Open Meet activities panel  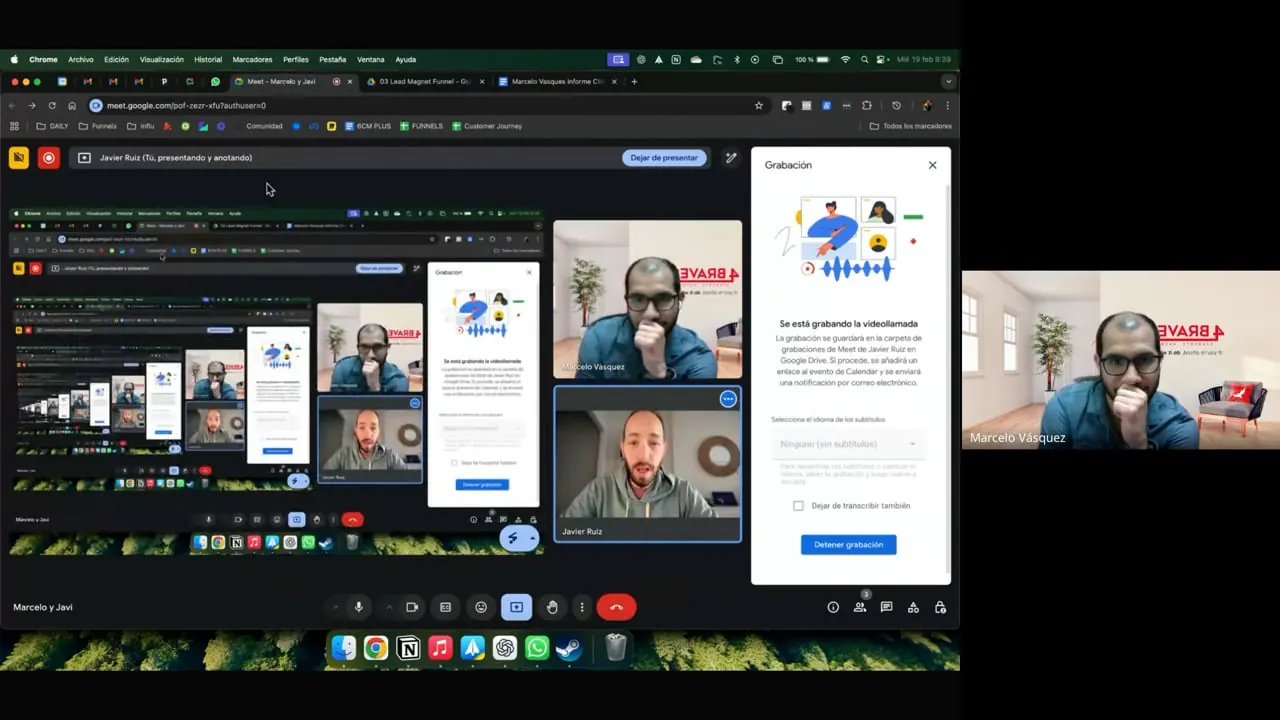pyautogui.click(x=913, y=607)
